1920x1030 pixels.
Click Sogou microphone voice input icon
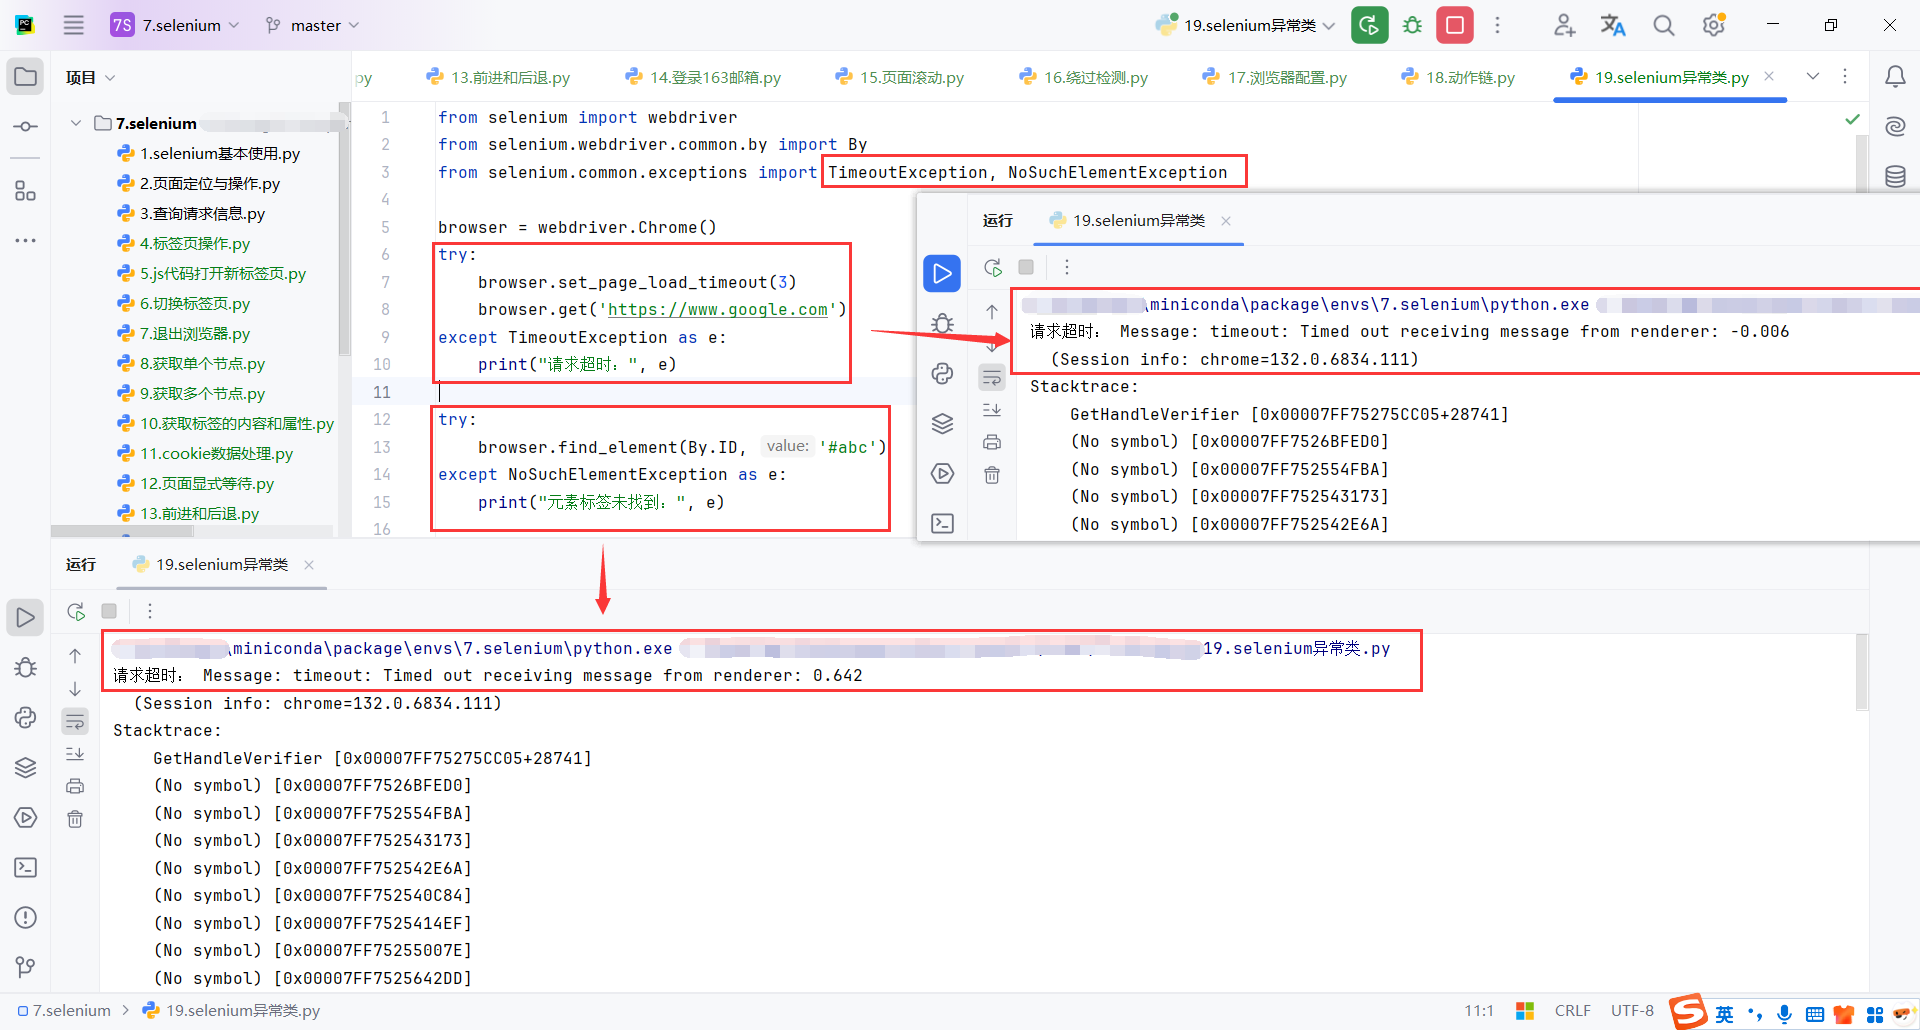(1784, 1014)
